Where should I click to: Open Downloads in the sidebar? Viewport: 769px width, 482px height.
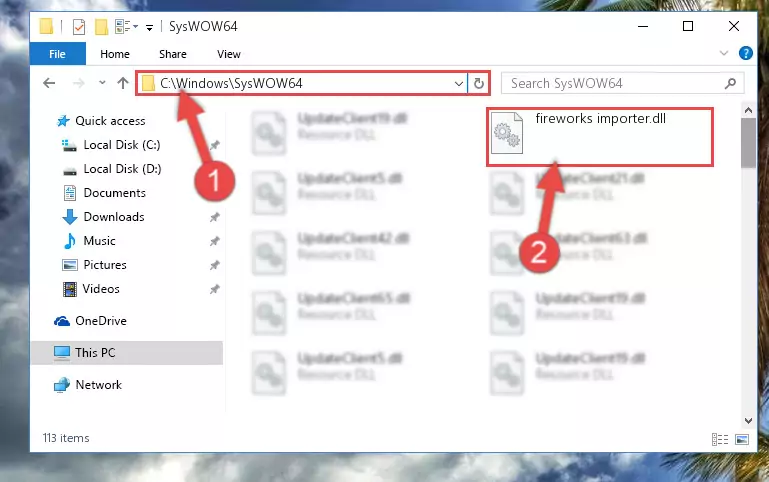click(114, 217)
